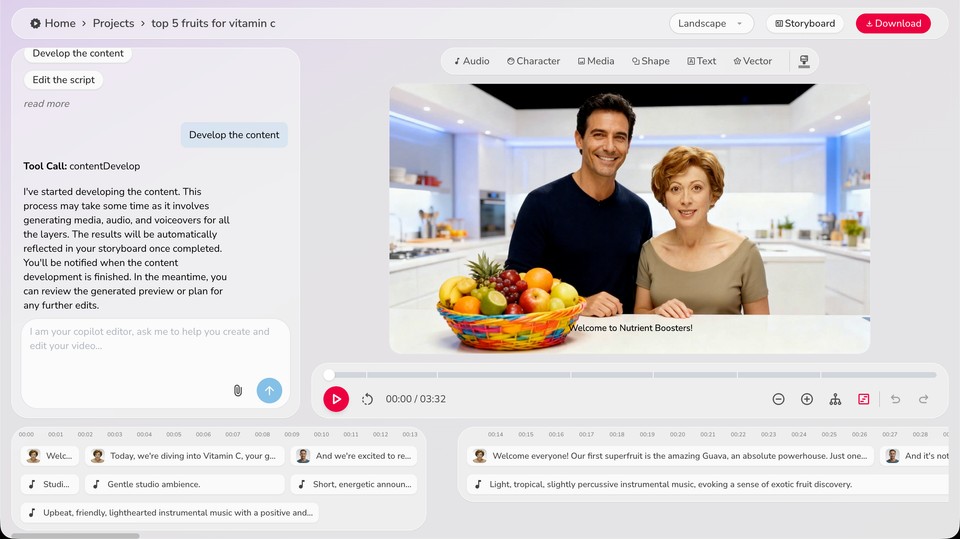Send the copilot message with arrow button

point(269,390)
